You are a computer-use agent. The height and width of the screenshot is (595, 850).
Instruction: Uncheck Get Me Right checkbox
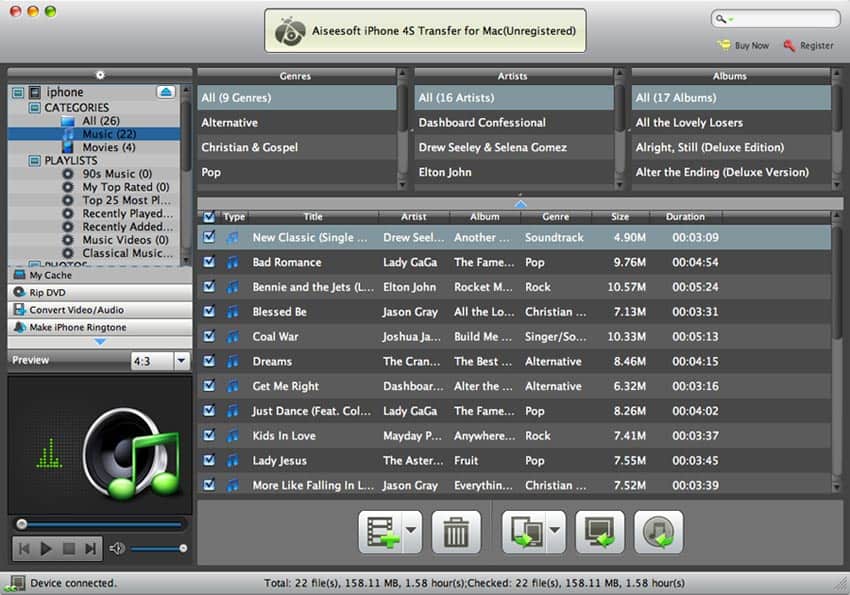point(209,385)
